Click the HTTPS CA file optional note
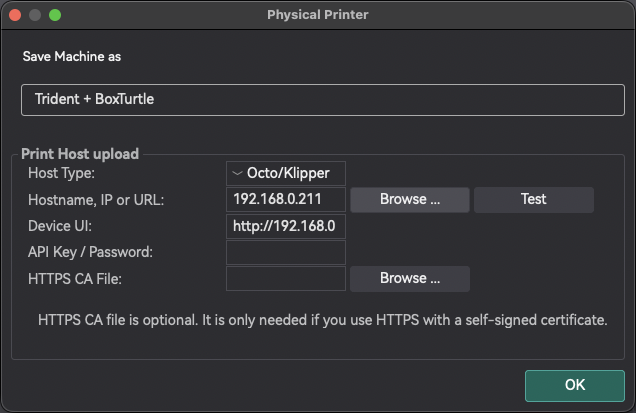The height and width of the screenshot is (413, 636). point(322,320)
